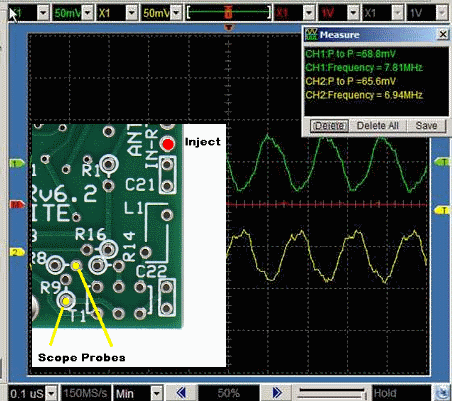Image resolution: width=452 pixels, height=401 pixels.
Task: Open red channel X1 probe dropdown
Action: pos(309,13)
